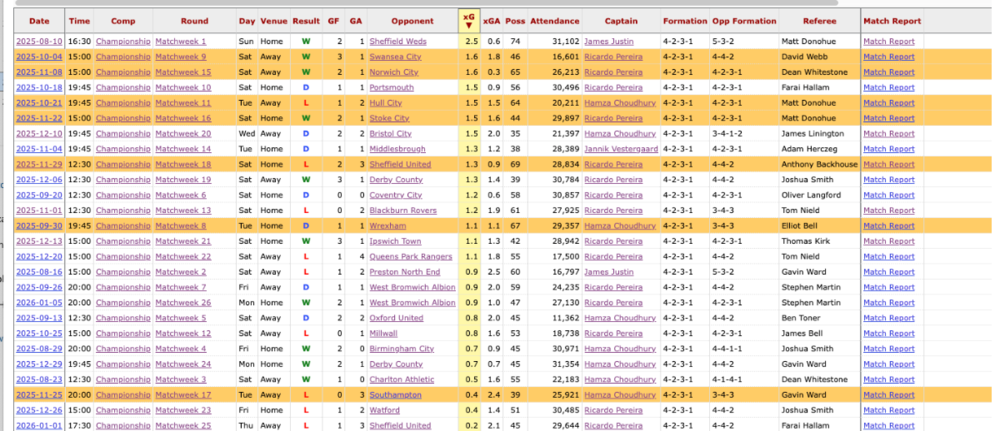Open Match Report for Southampton game
Viewport: 1000px width, 431px height.
(888, 395)
